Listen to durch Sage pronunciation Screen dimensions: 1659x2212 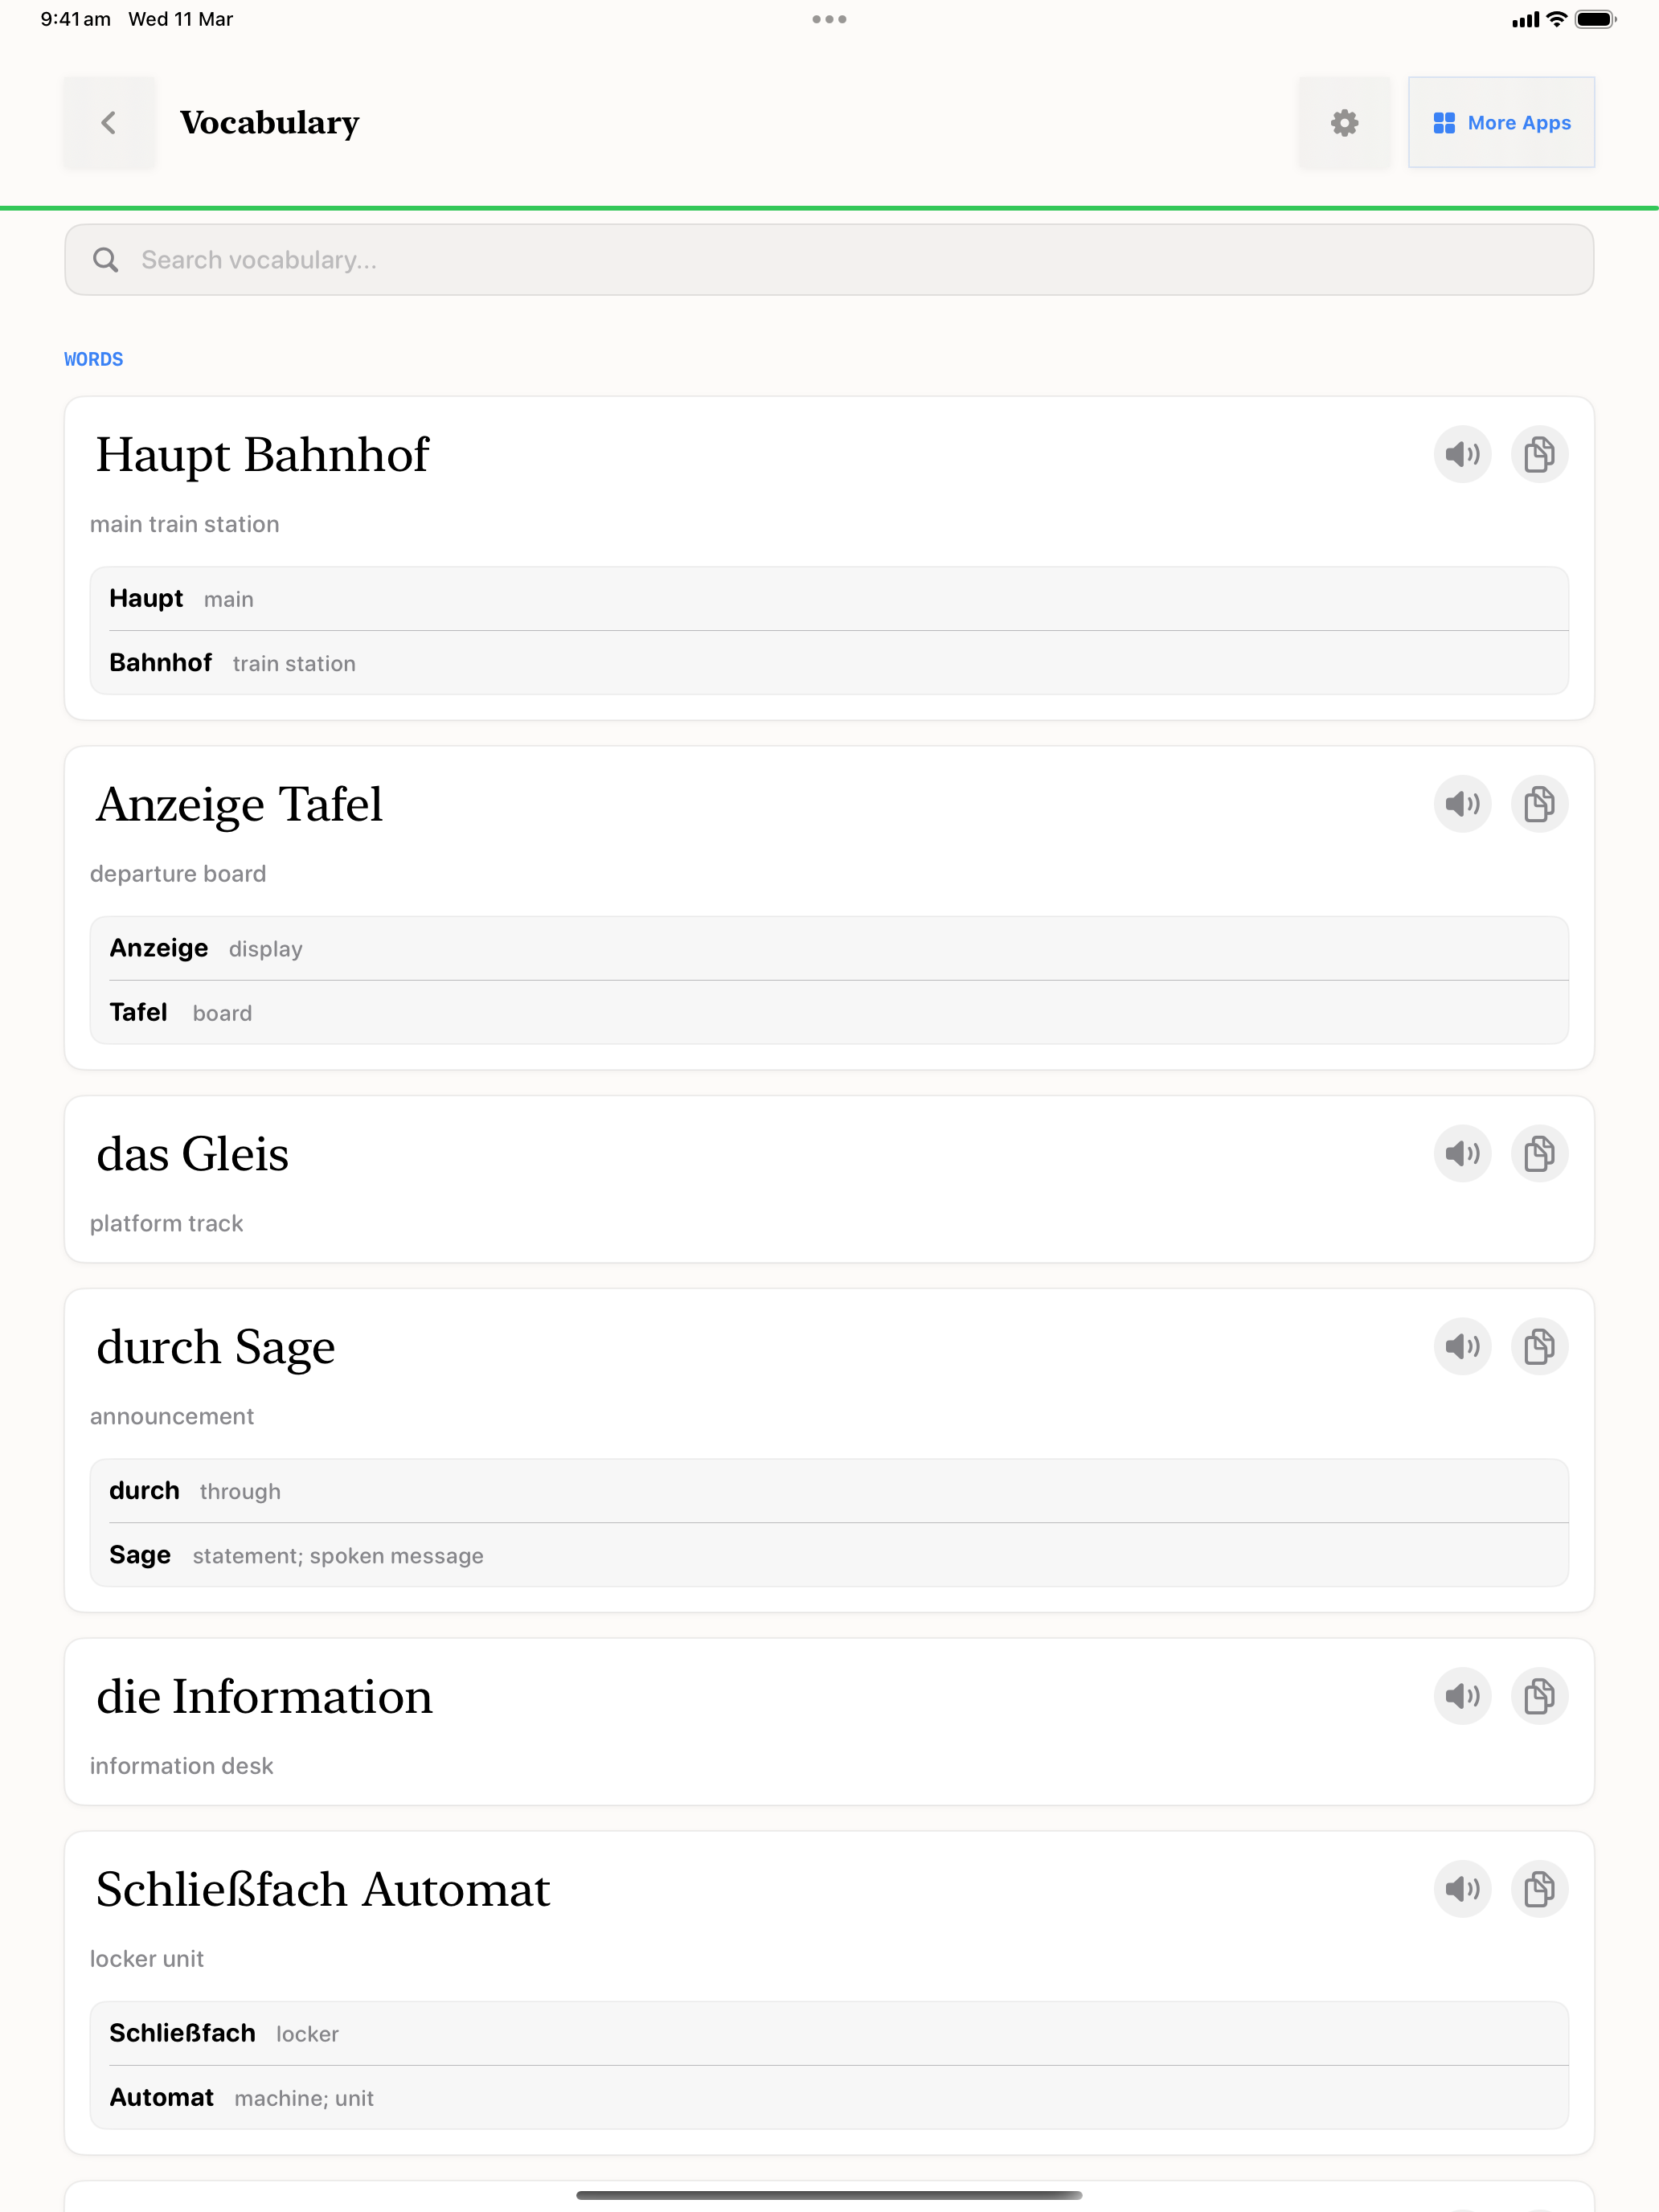(x=1462, y=1347)
